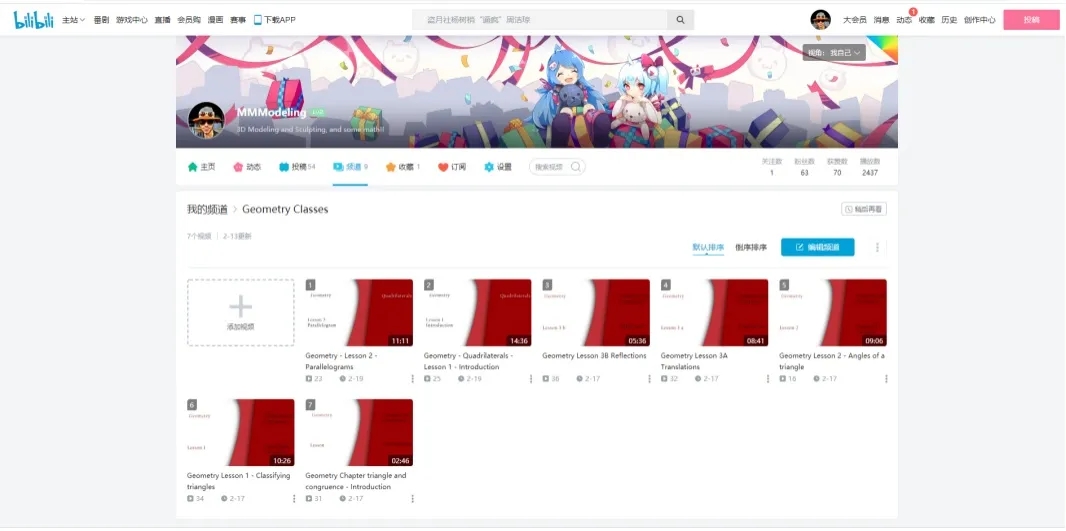
Task: Open options dots for 3A Translations video
Action: click(x=767, y=379)
